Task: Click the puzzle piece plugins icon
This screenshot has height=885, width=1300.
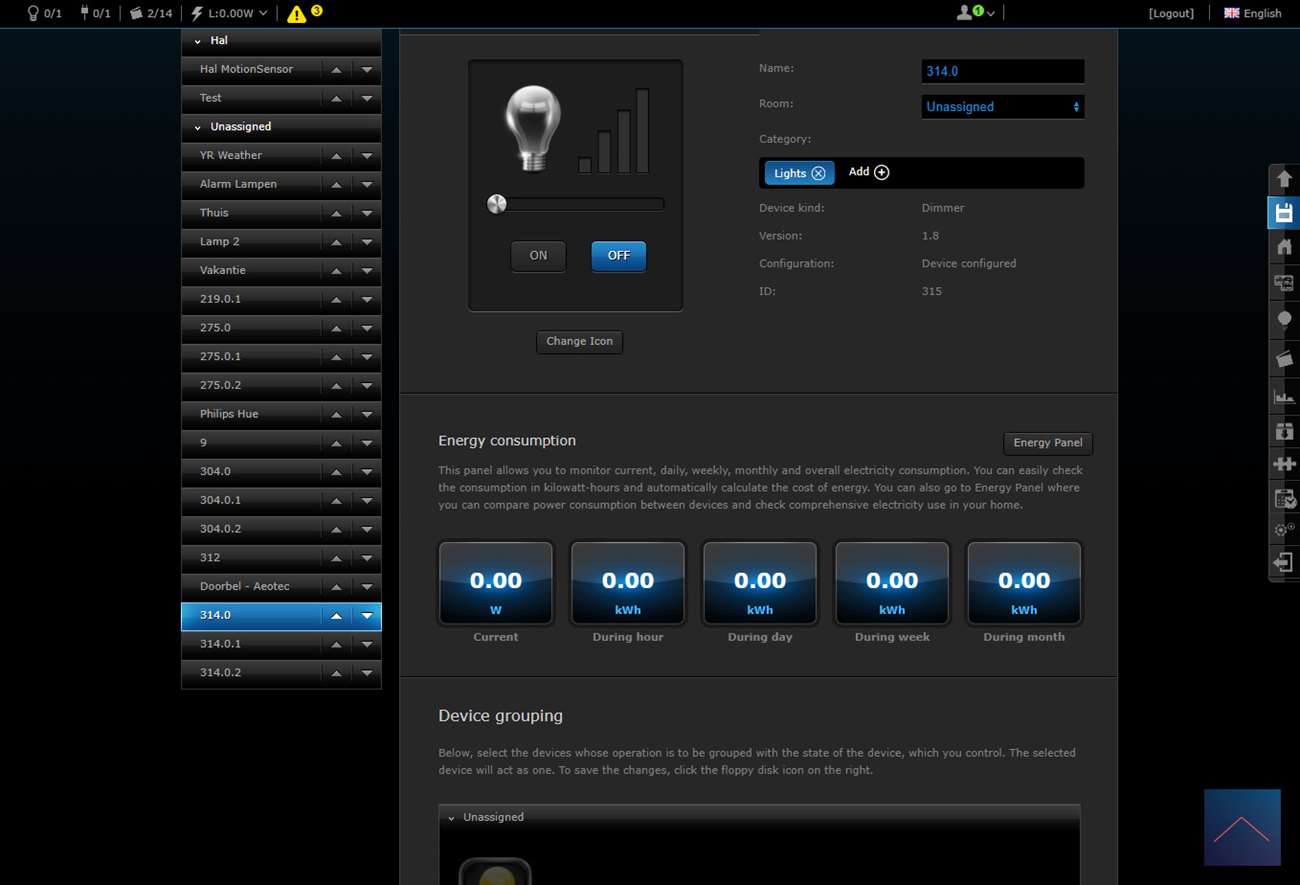Action: tap(1284, 464)
